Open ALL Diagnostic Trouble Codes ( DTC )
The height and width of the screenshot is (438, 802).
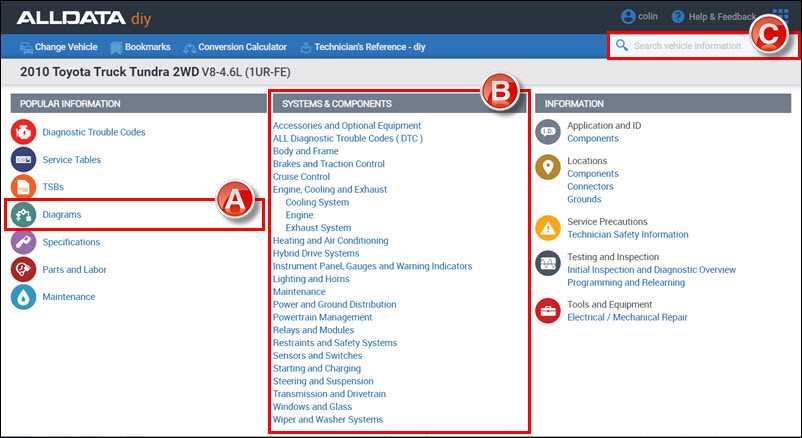pyautogui.click(x=348, y=138)
